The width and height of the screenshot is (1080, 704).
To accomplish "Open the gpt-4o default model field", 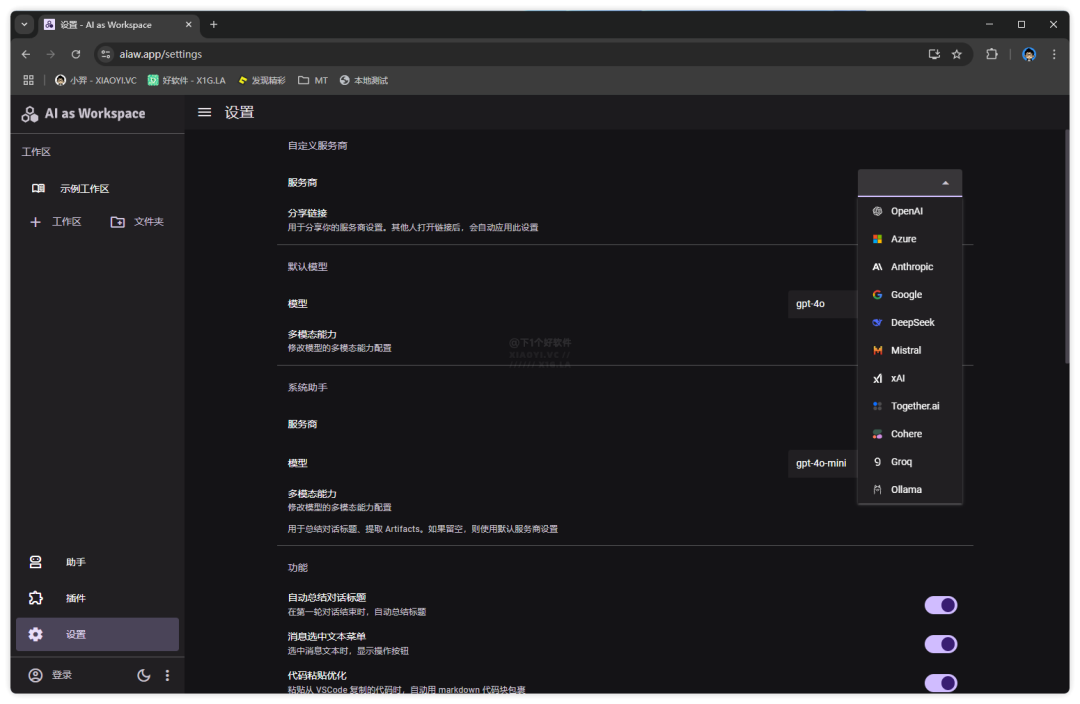I will tap(822, 304).
